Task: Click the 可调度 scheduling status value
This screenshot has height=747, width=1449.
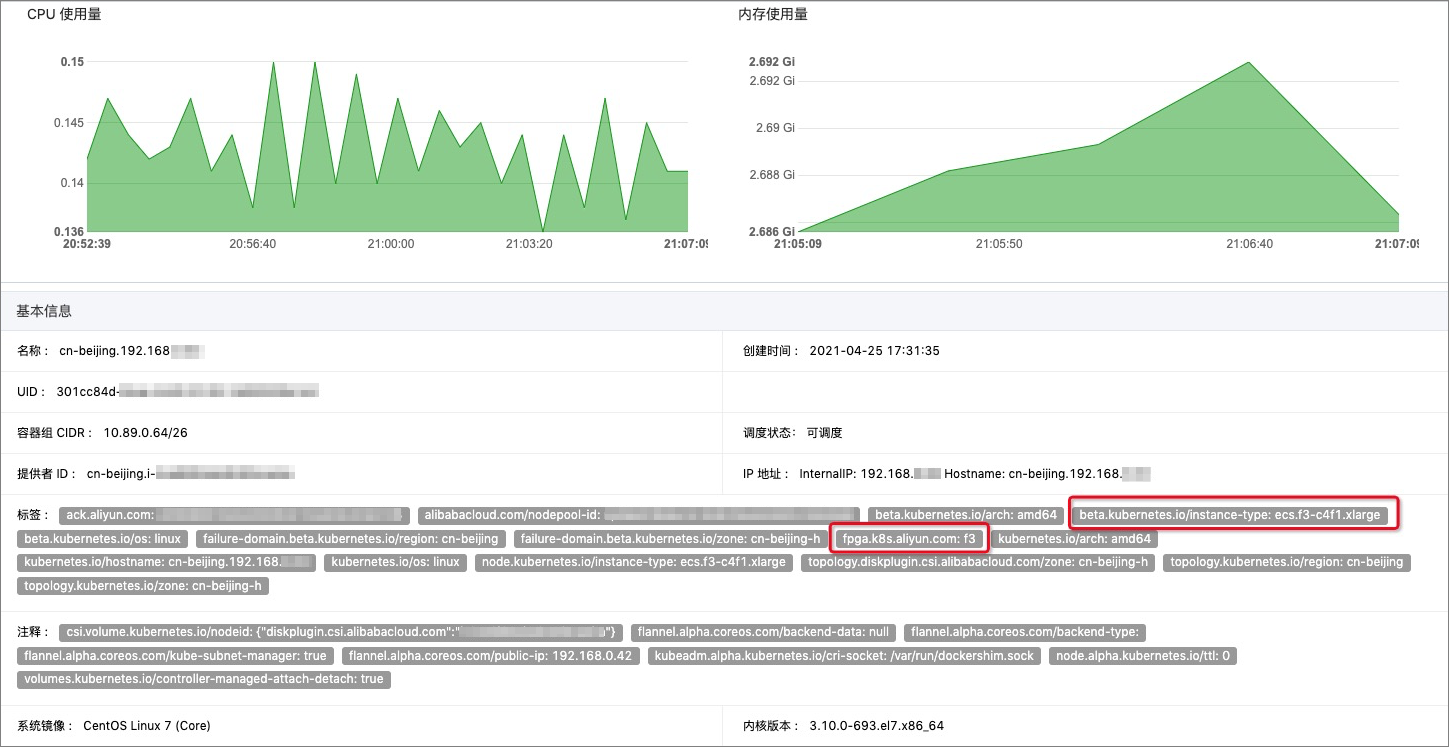Action: point(825,433)
